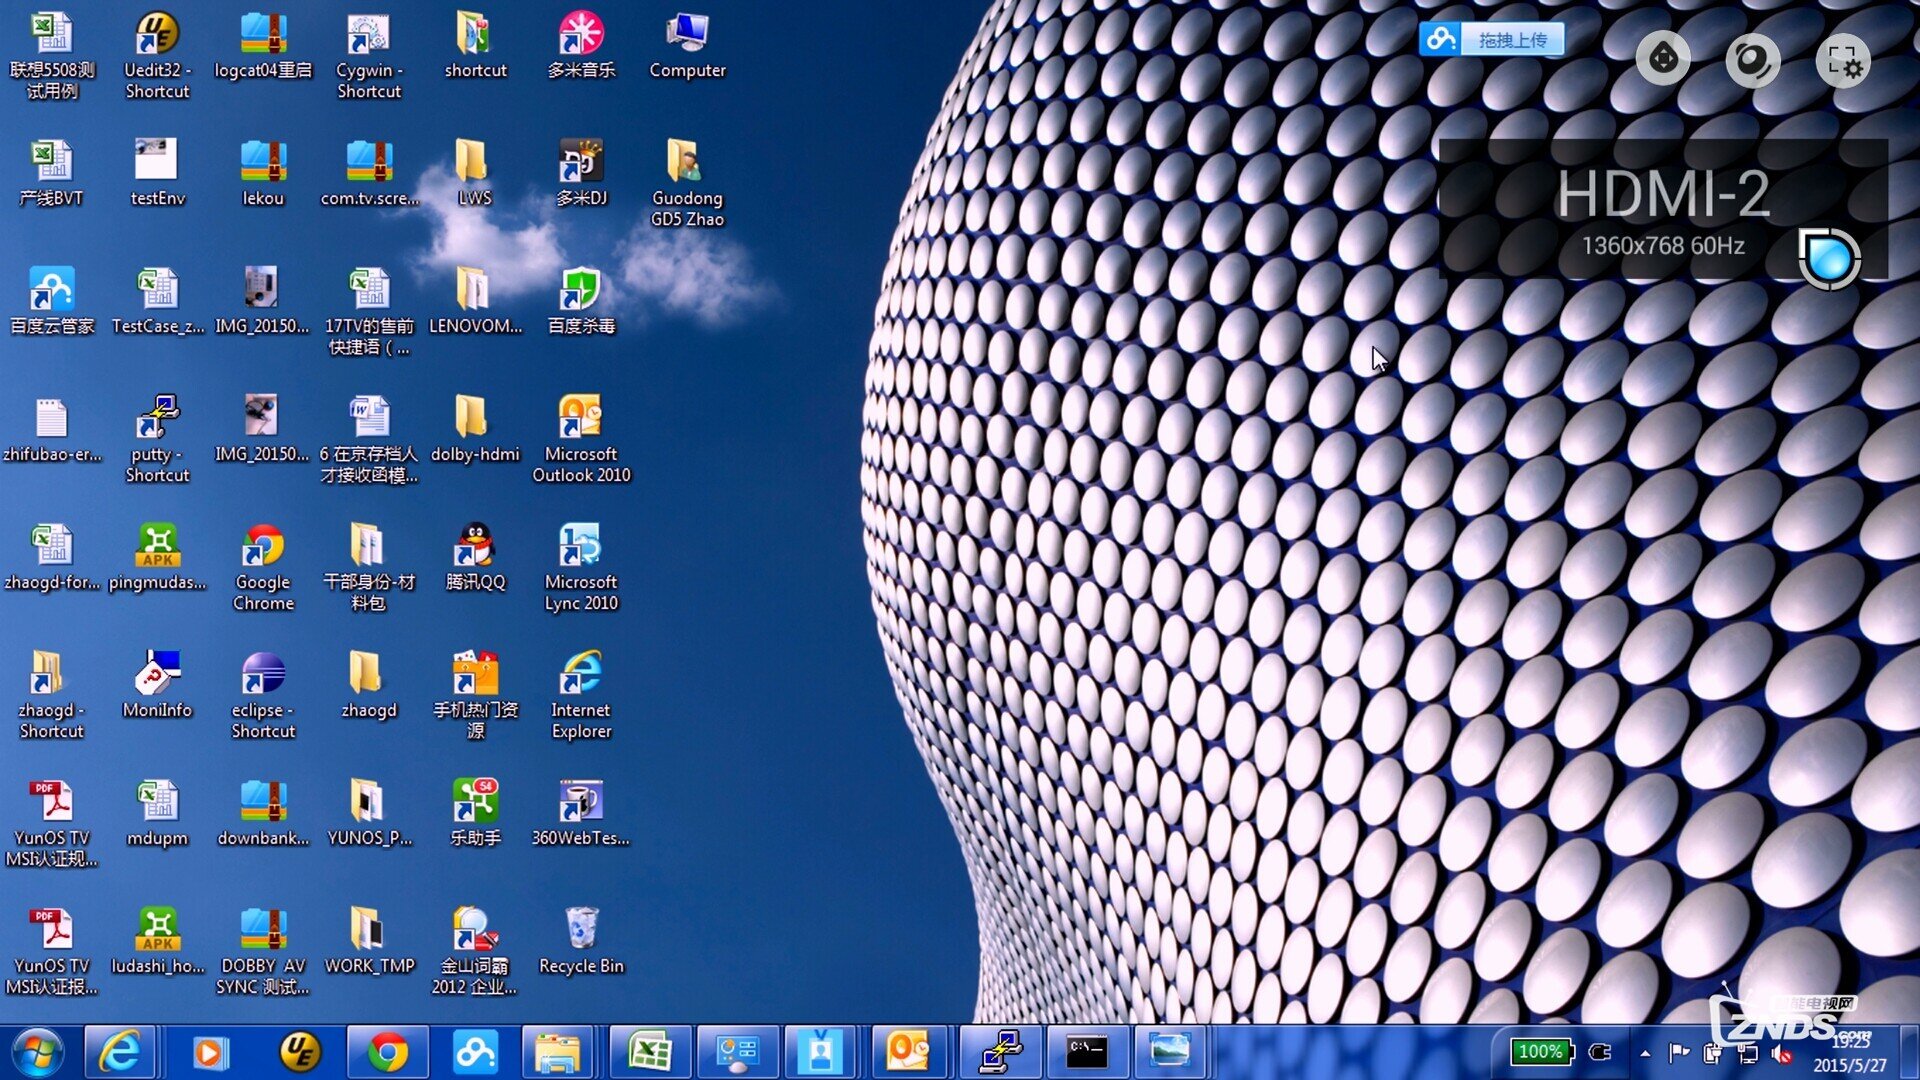Click the Action Center flag icon
The width and height of the screenshot is (1920, 1080).
1679,1053
